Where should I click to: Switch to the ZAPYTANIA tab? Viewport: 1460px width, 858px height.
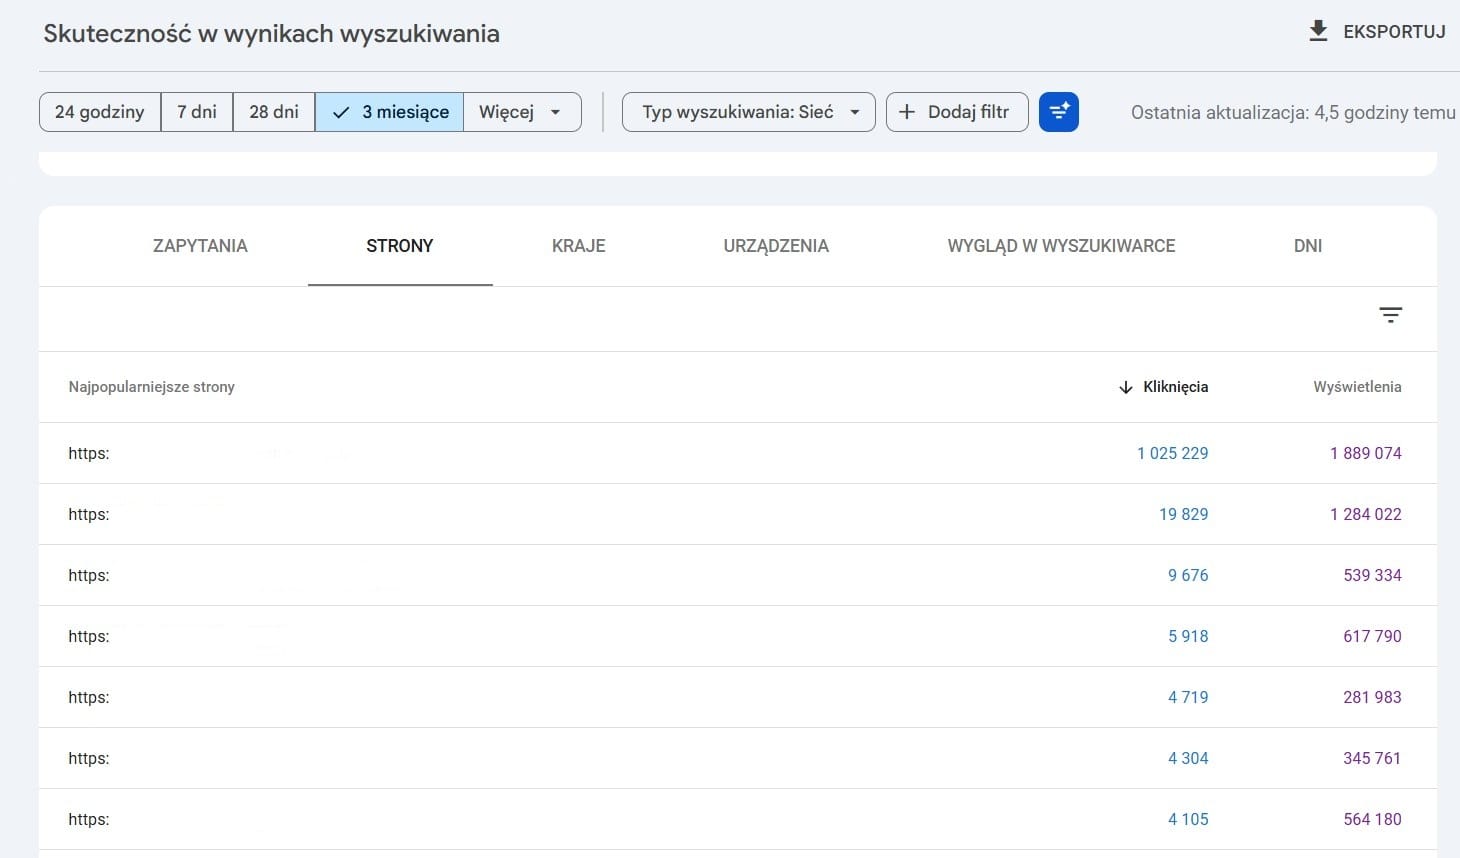tap(200, 246)
